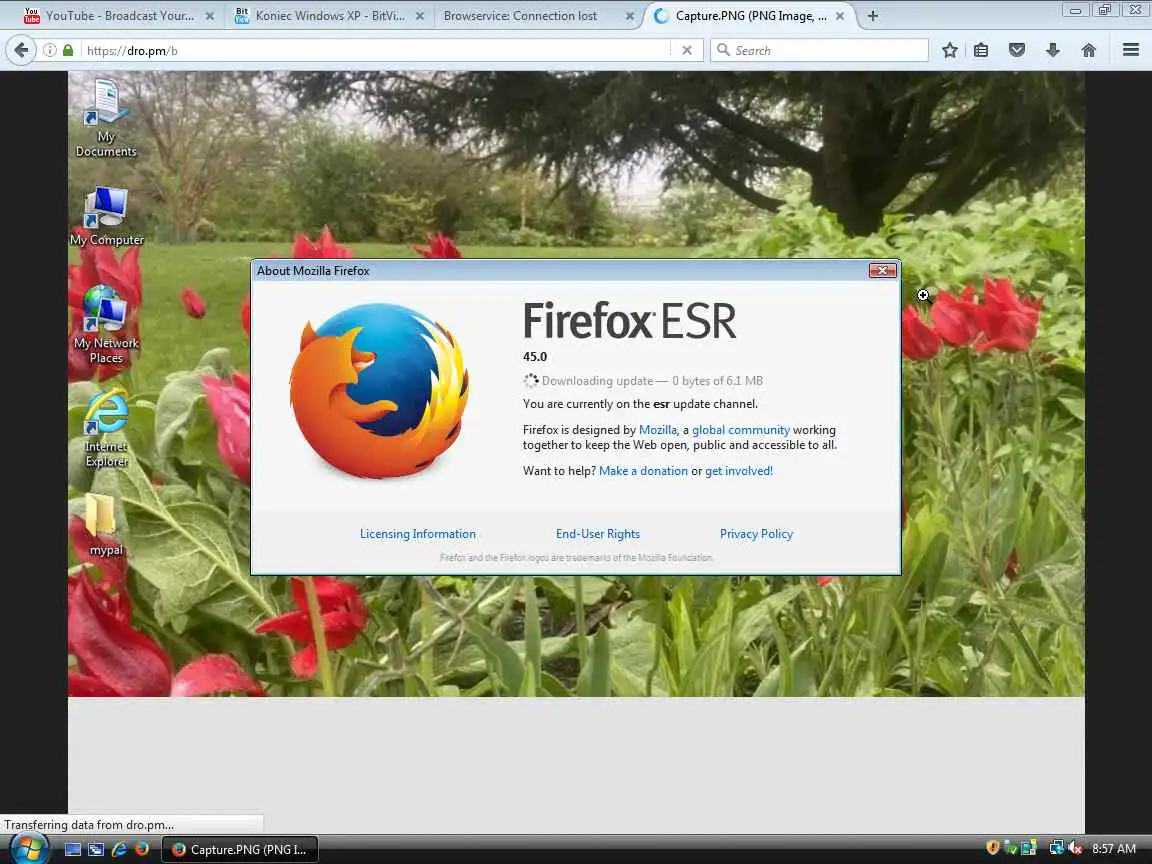Click the Downloading update progress text
The height and width of the screenshot is (864, 1152).
(x=652, y=381)
